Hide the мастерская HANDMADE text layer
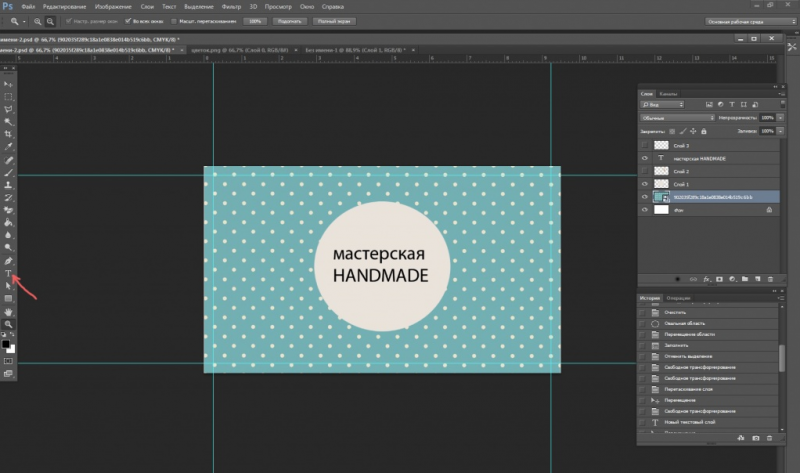The image size is (800, 473). click(x=645, y=158)
